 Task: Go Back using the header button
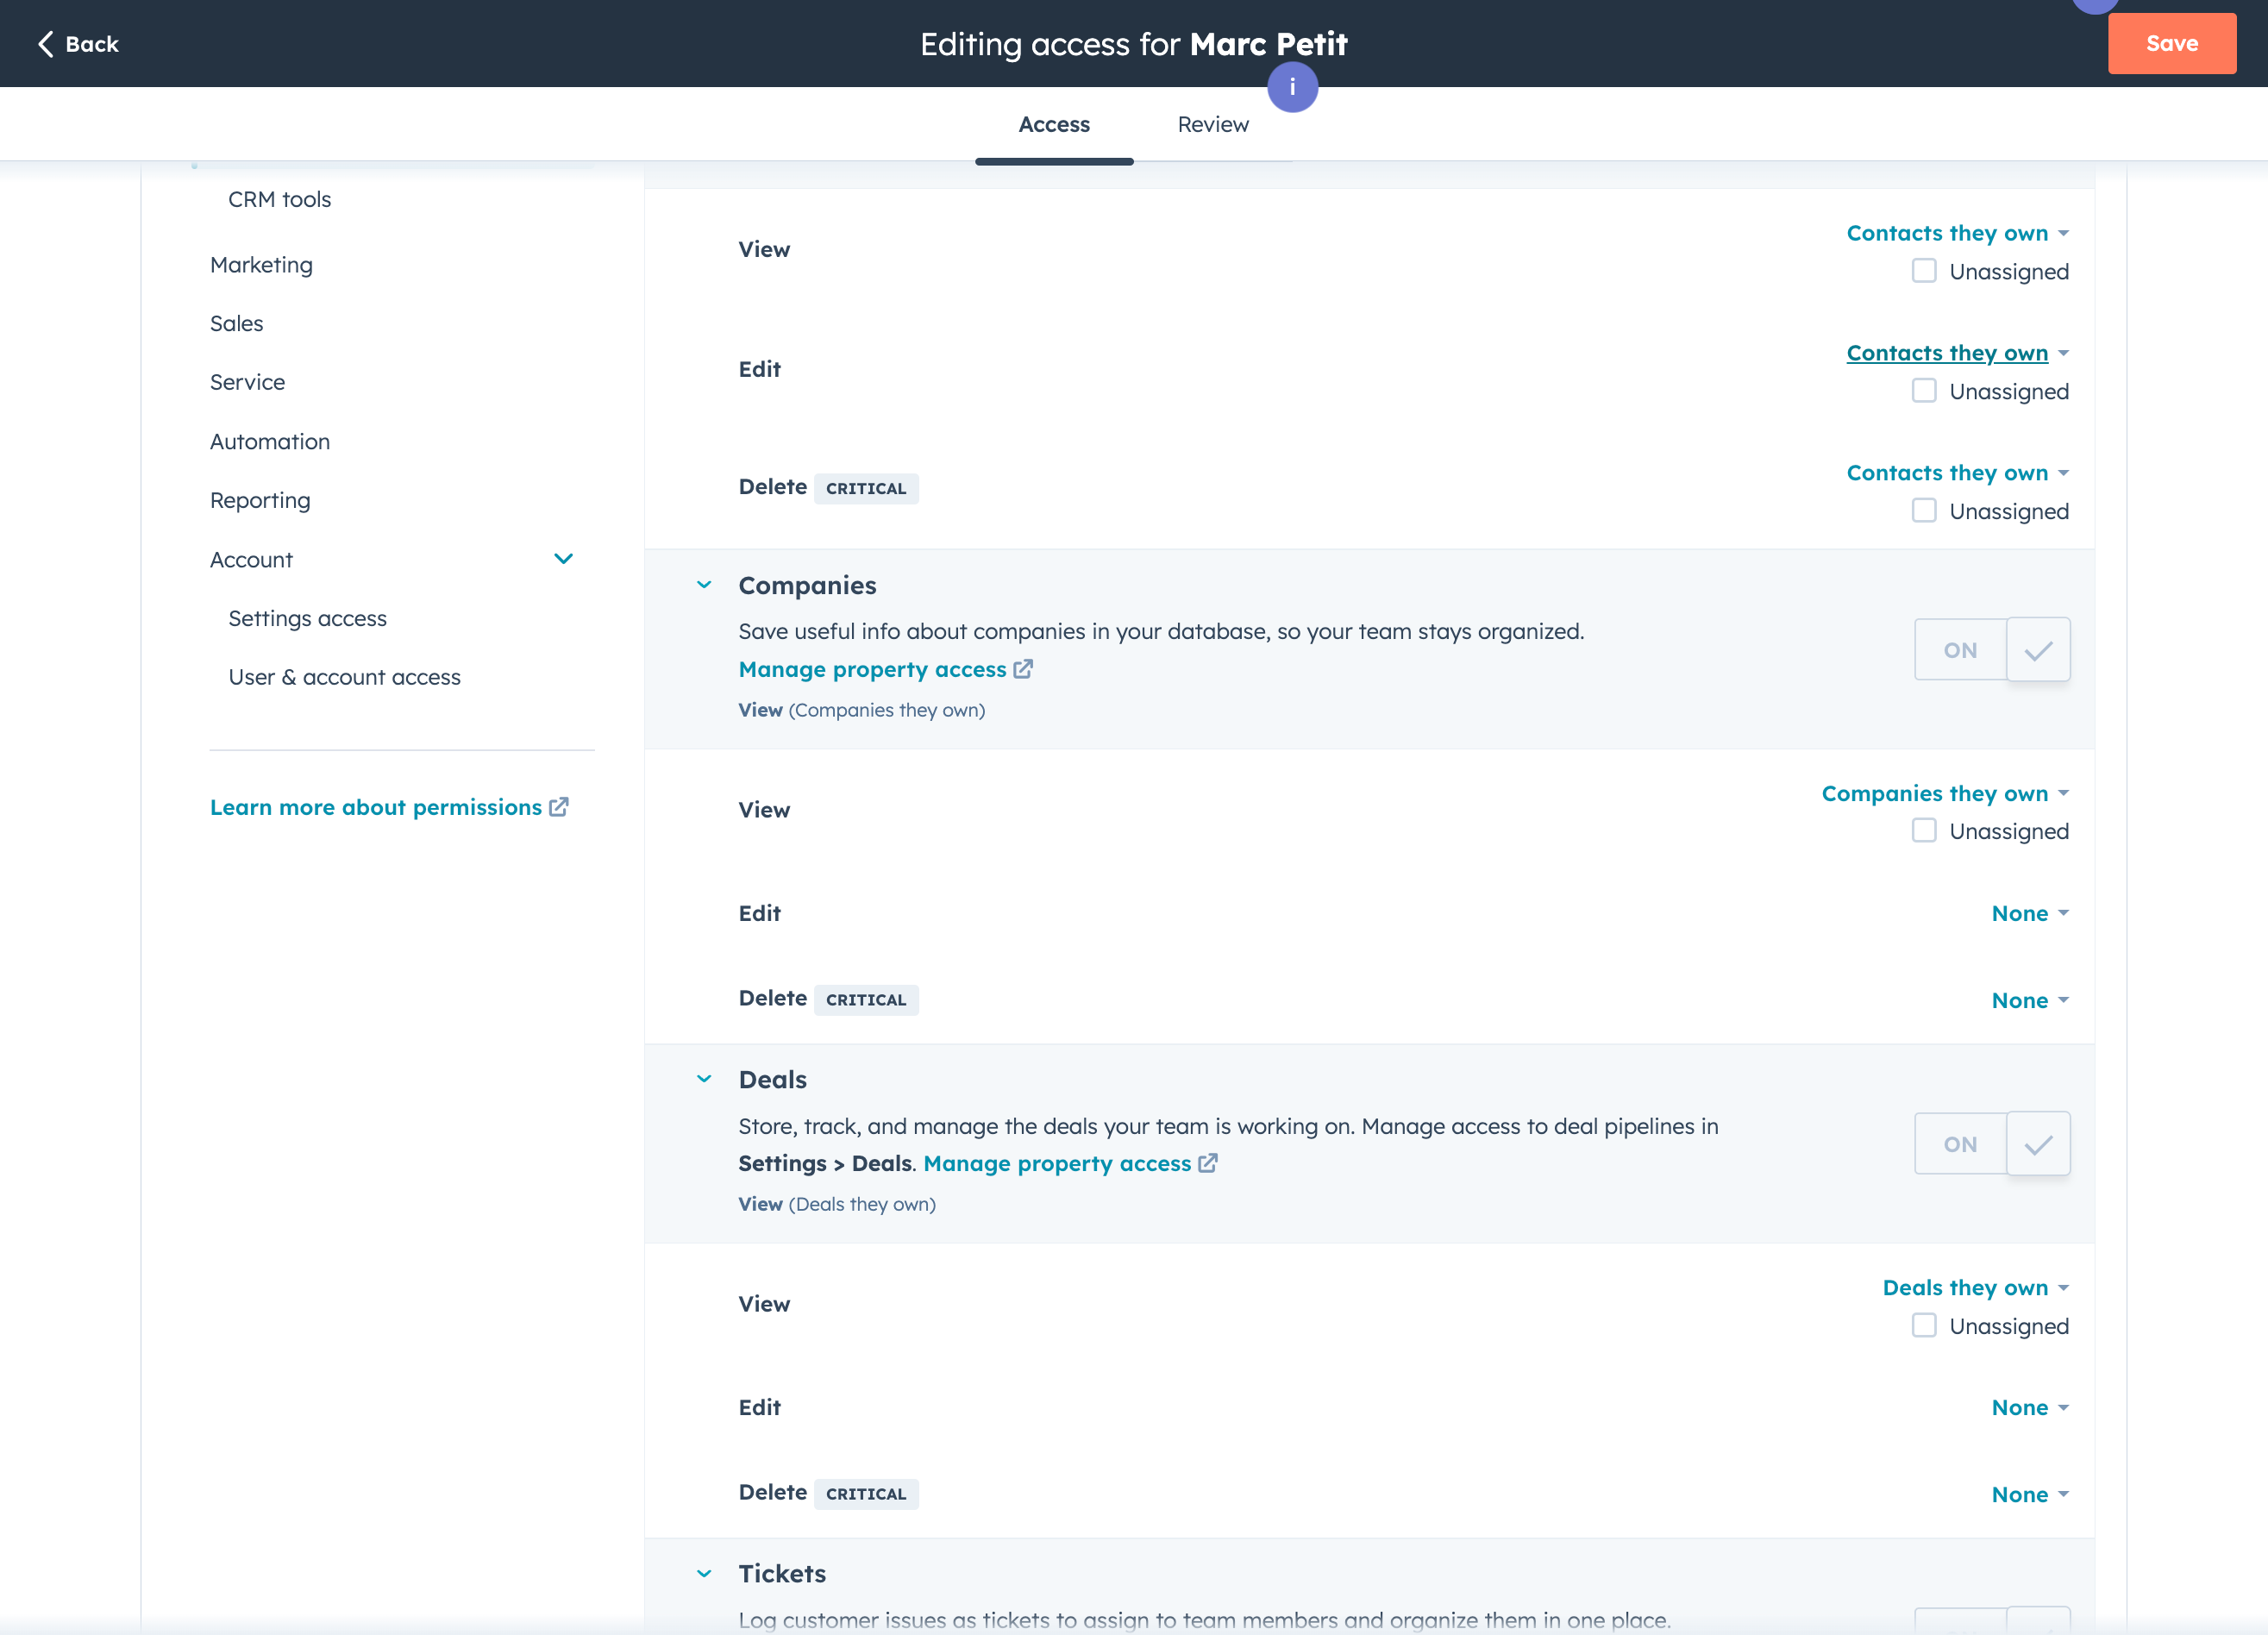click(x=78, y=43)
